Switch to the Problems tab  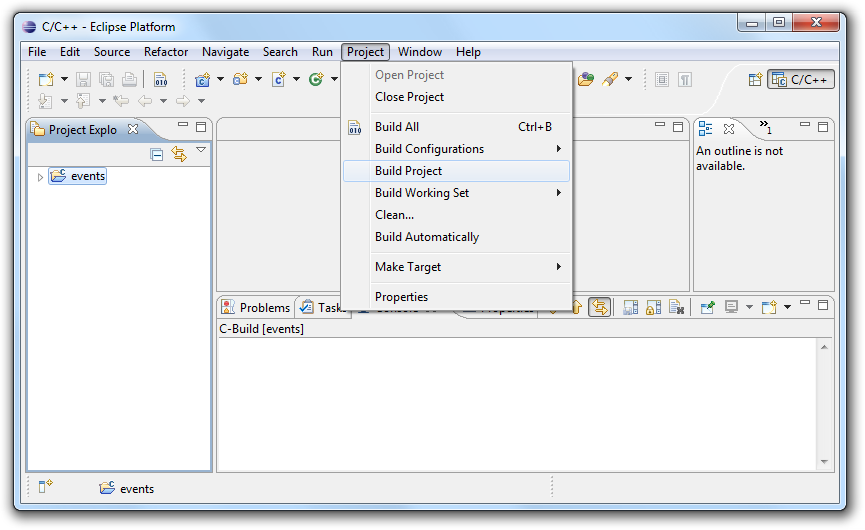tap(255, 307)
